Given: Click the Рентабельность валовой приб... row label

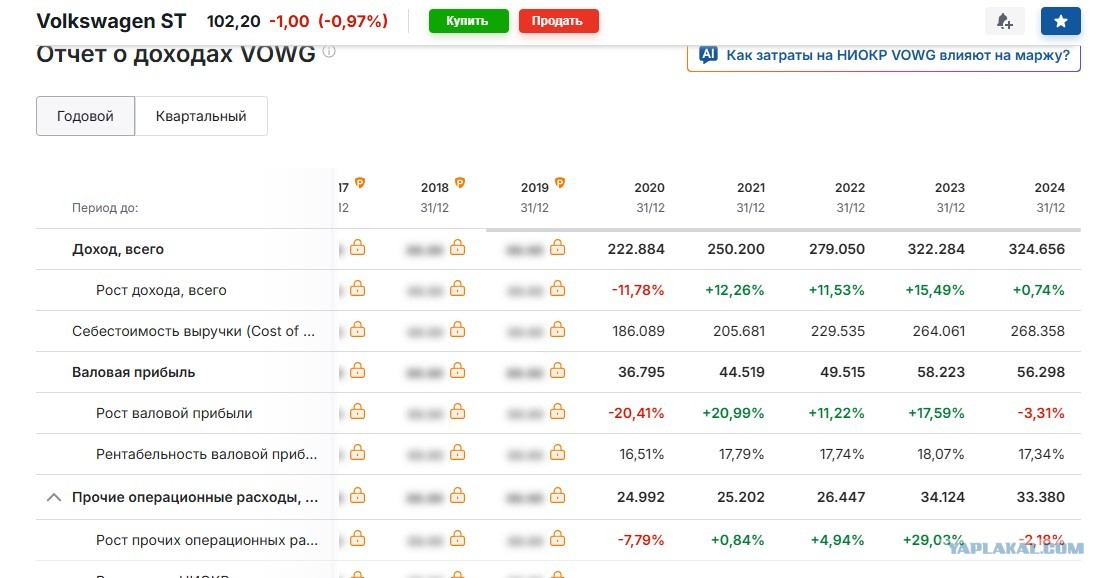Looking at the screenshot, I should click(207, 455).
